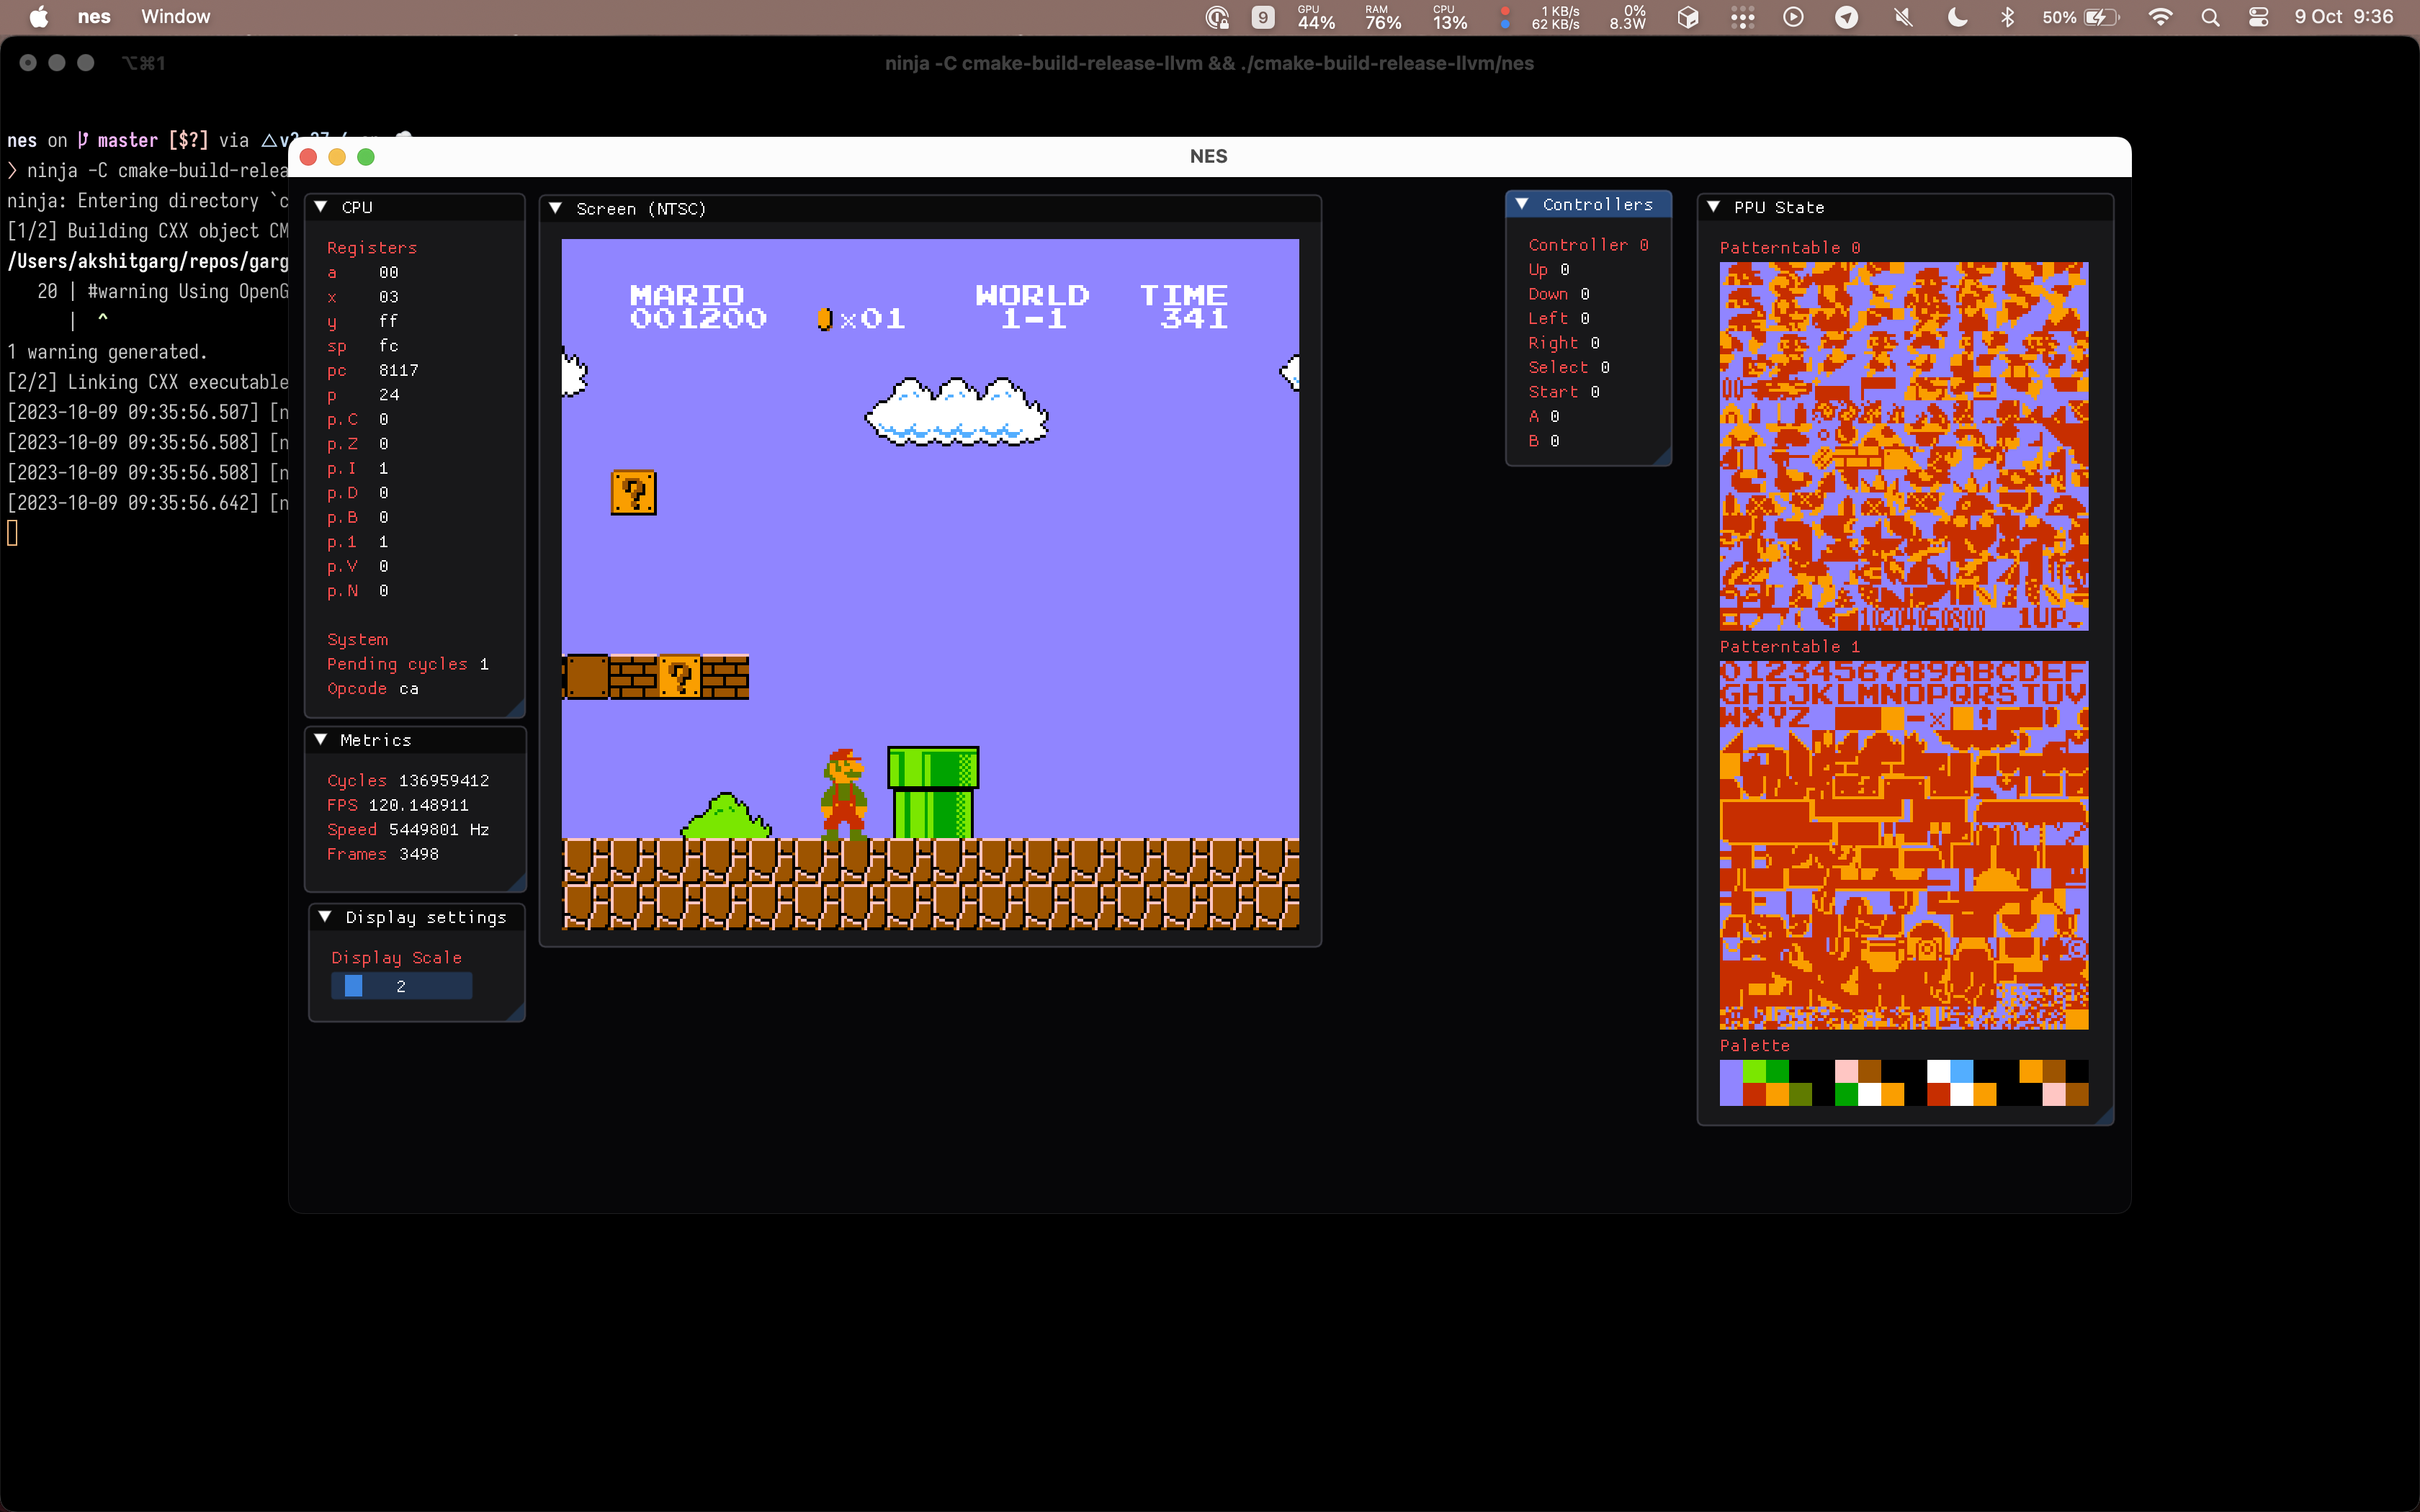Click the Palette color strip
This screenshot has height=1512, width=2420.
pyautogui.click(x=1903, y=1083)
